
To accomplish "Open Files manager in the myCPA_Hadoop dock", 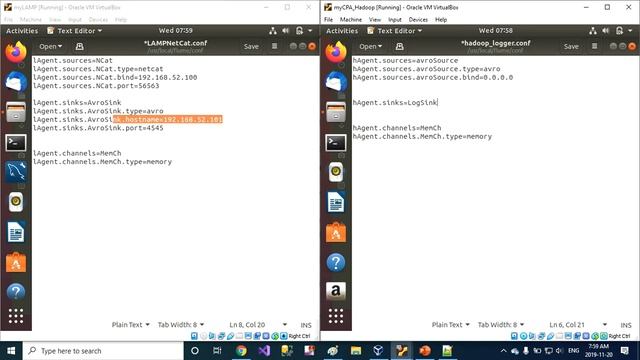I will click(x=336, y=112).
